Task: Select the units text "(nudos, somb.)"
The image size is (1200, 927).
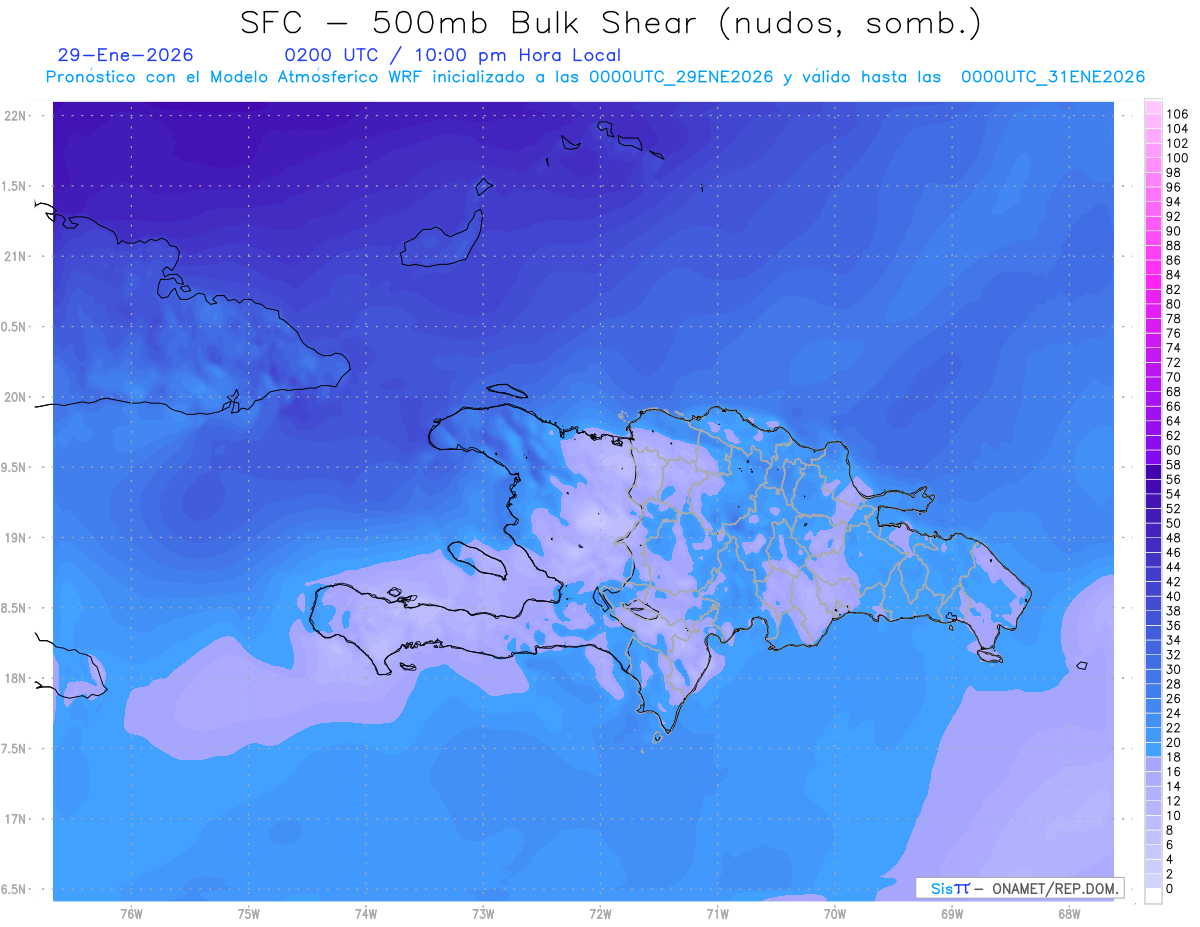Action: tap(850, 25)
